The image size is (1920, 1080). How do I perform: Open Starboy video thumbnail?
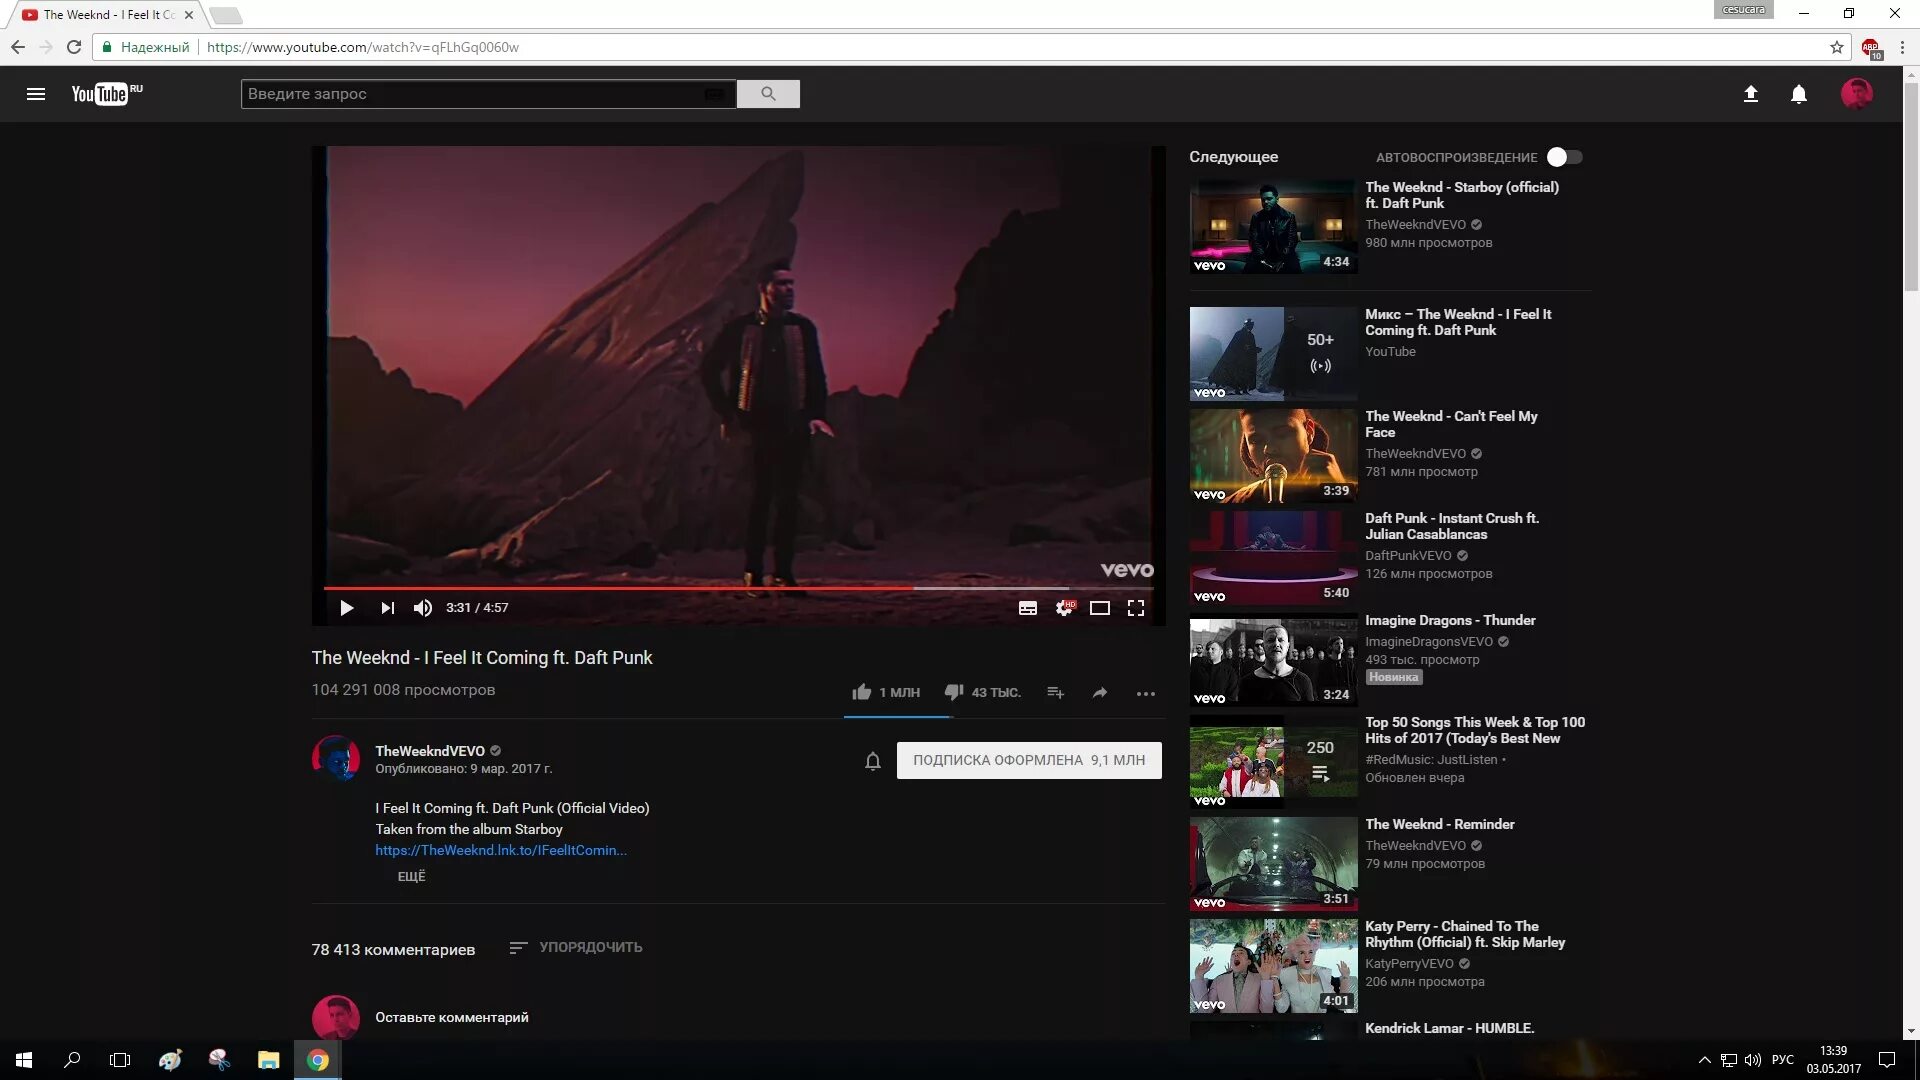tap(1273, 226)
